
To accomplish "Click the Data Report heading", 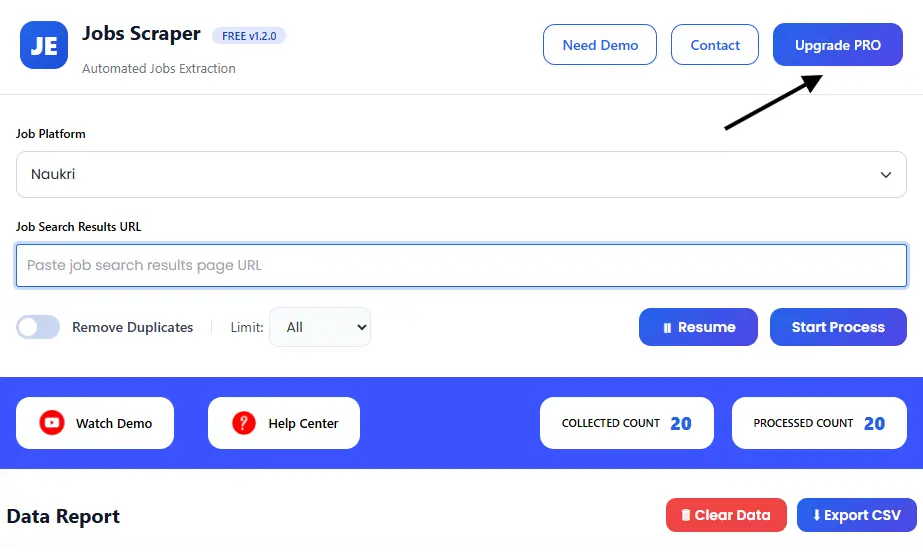I will (x=63, y=516).
